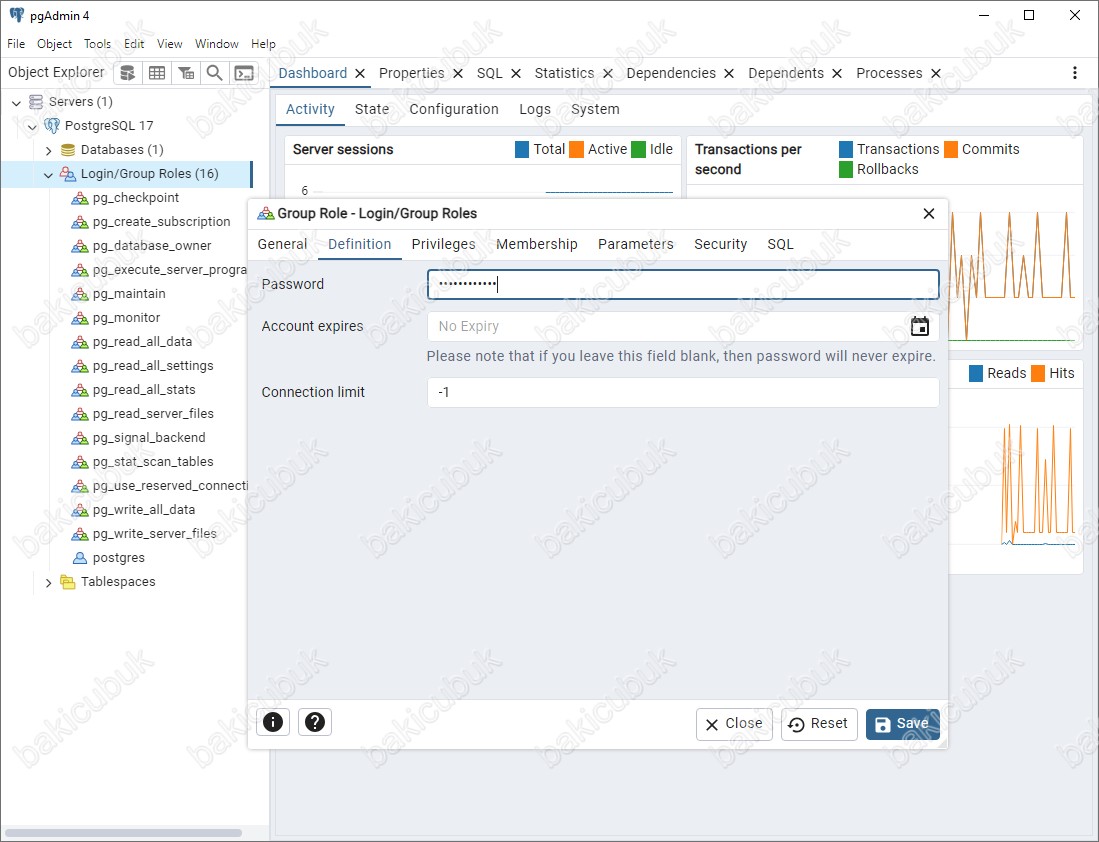
Task: Select the pg_read_all_settings role
Action: click(153, 366)
